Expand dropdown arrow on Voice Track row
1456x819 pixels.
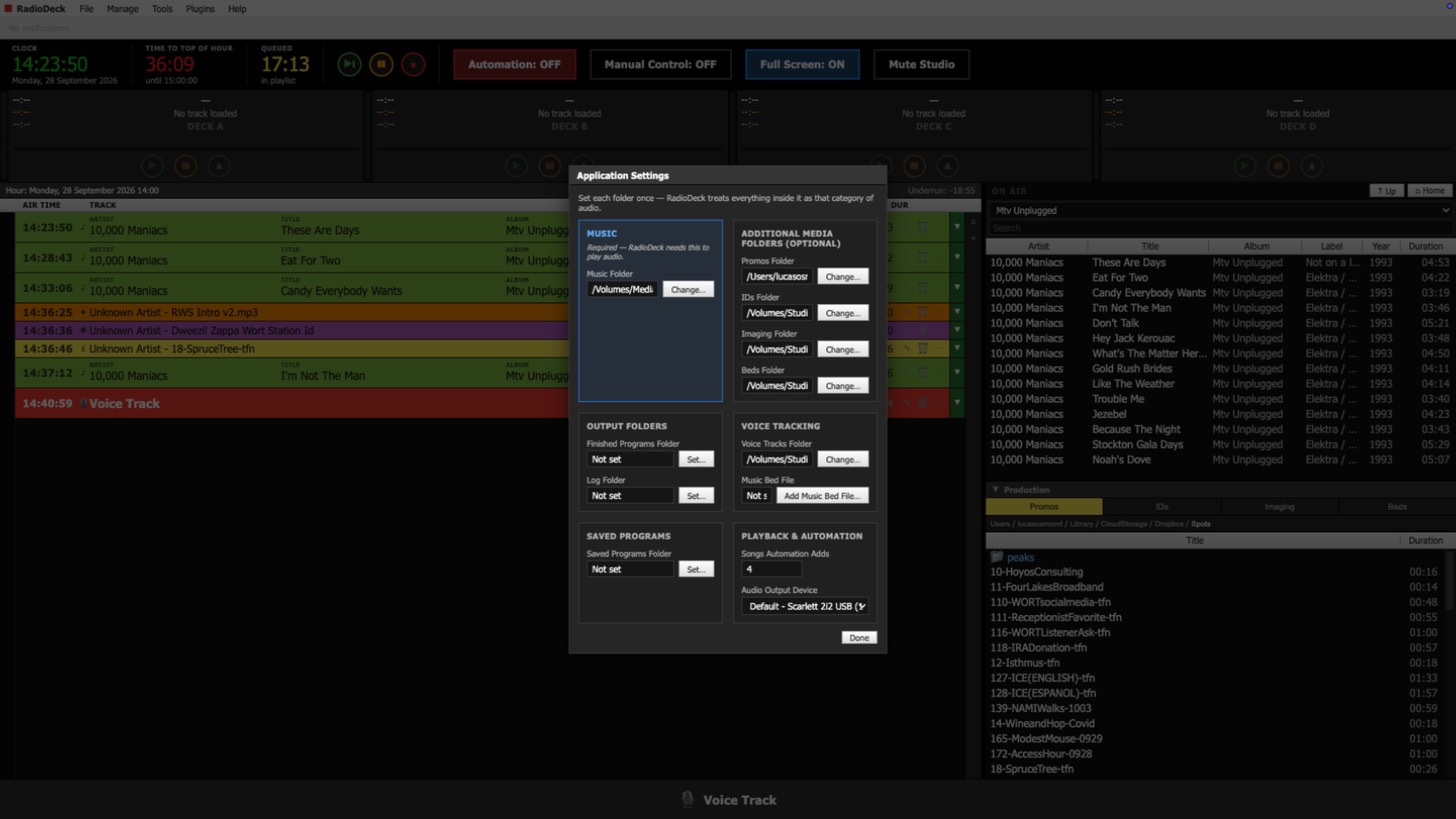[957, 403]
